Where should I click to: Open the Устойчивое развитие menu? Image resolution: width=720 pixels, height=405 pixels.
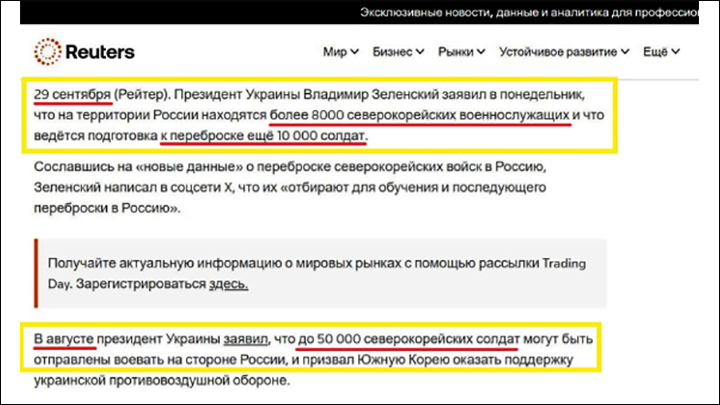tap(558, 52)
